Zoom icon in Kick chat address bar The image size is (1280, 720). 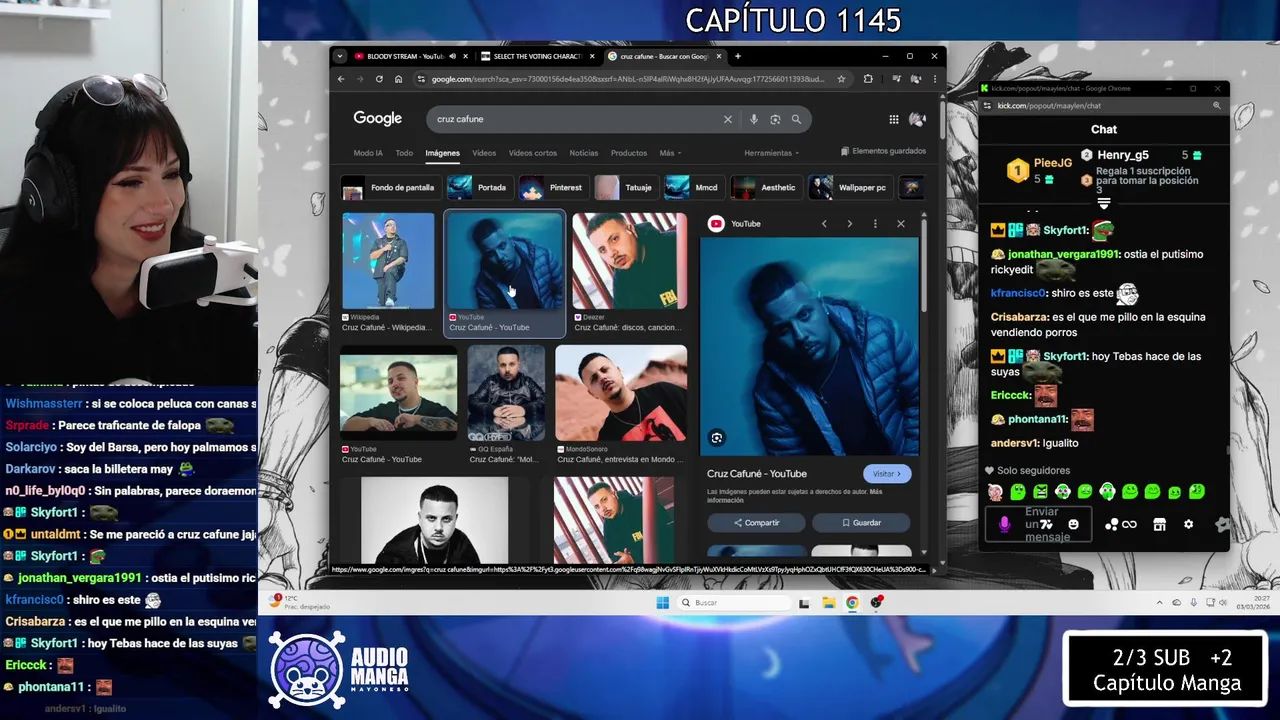pyautogui.click(x=1217, y=105)
